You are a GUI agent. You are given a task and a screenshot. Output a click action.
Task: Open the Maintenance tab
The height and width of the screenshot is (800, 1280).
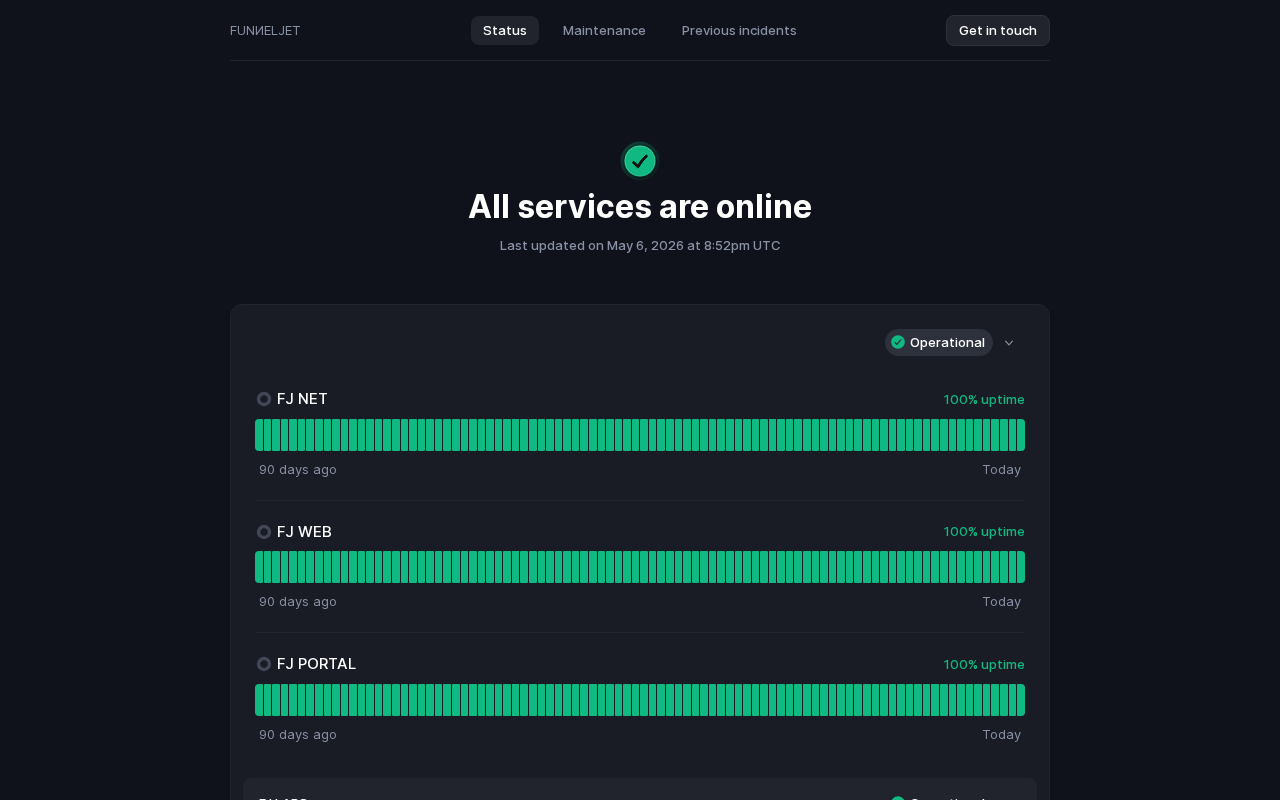[604, 30]
